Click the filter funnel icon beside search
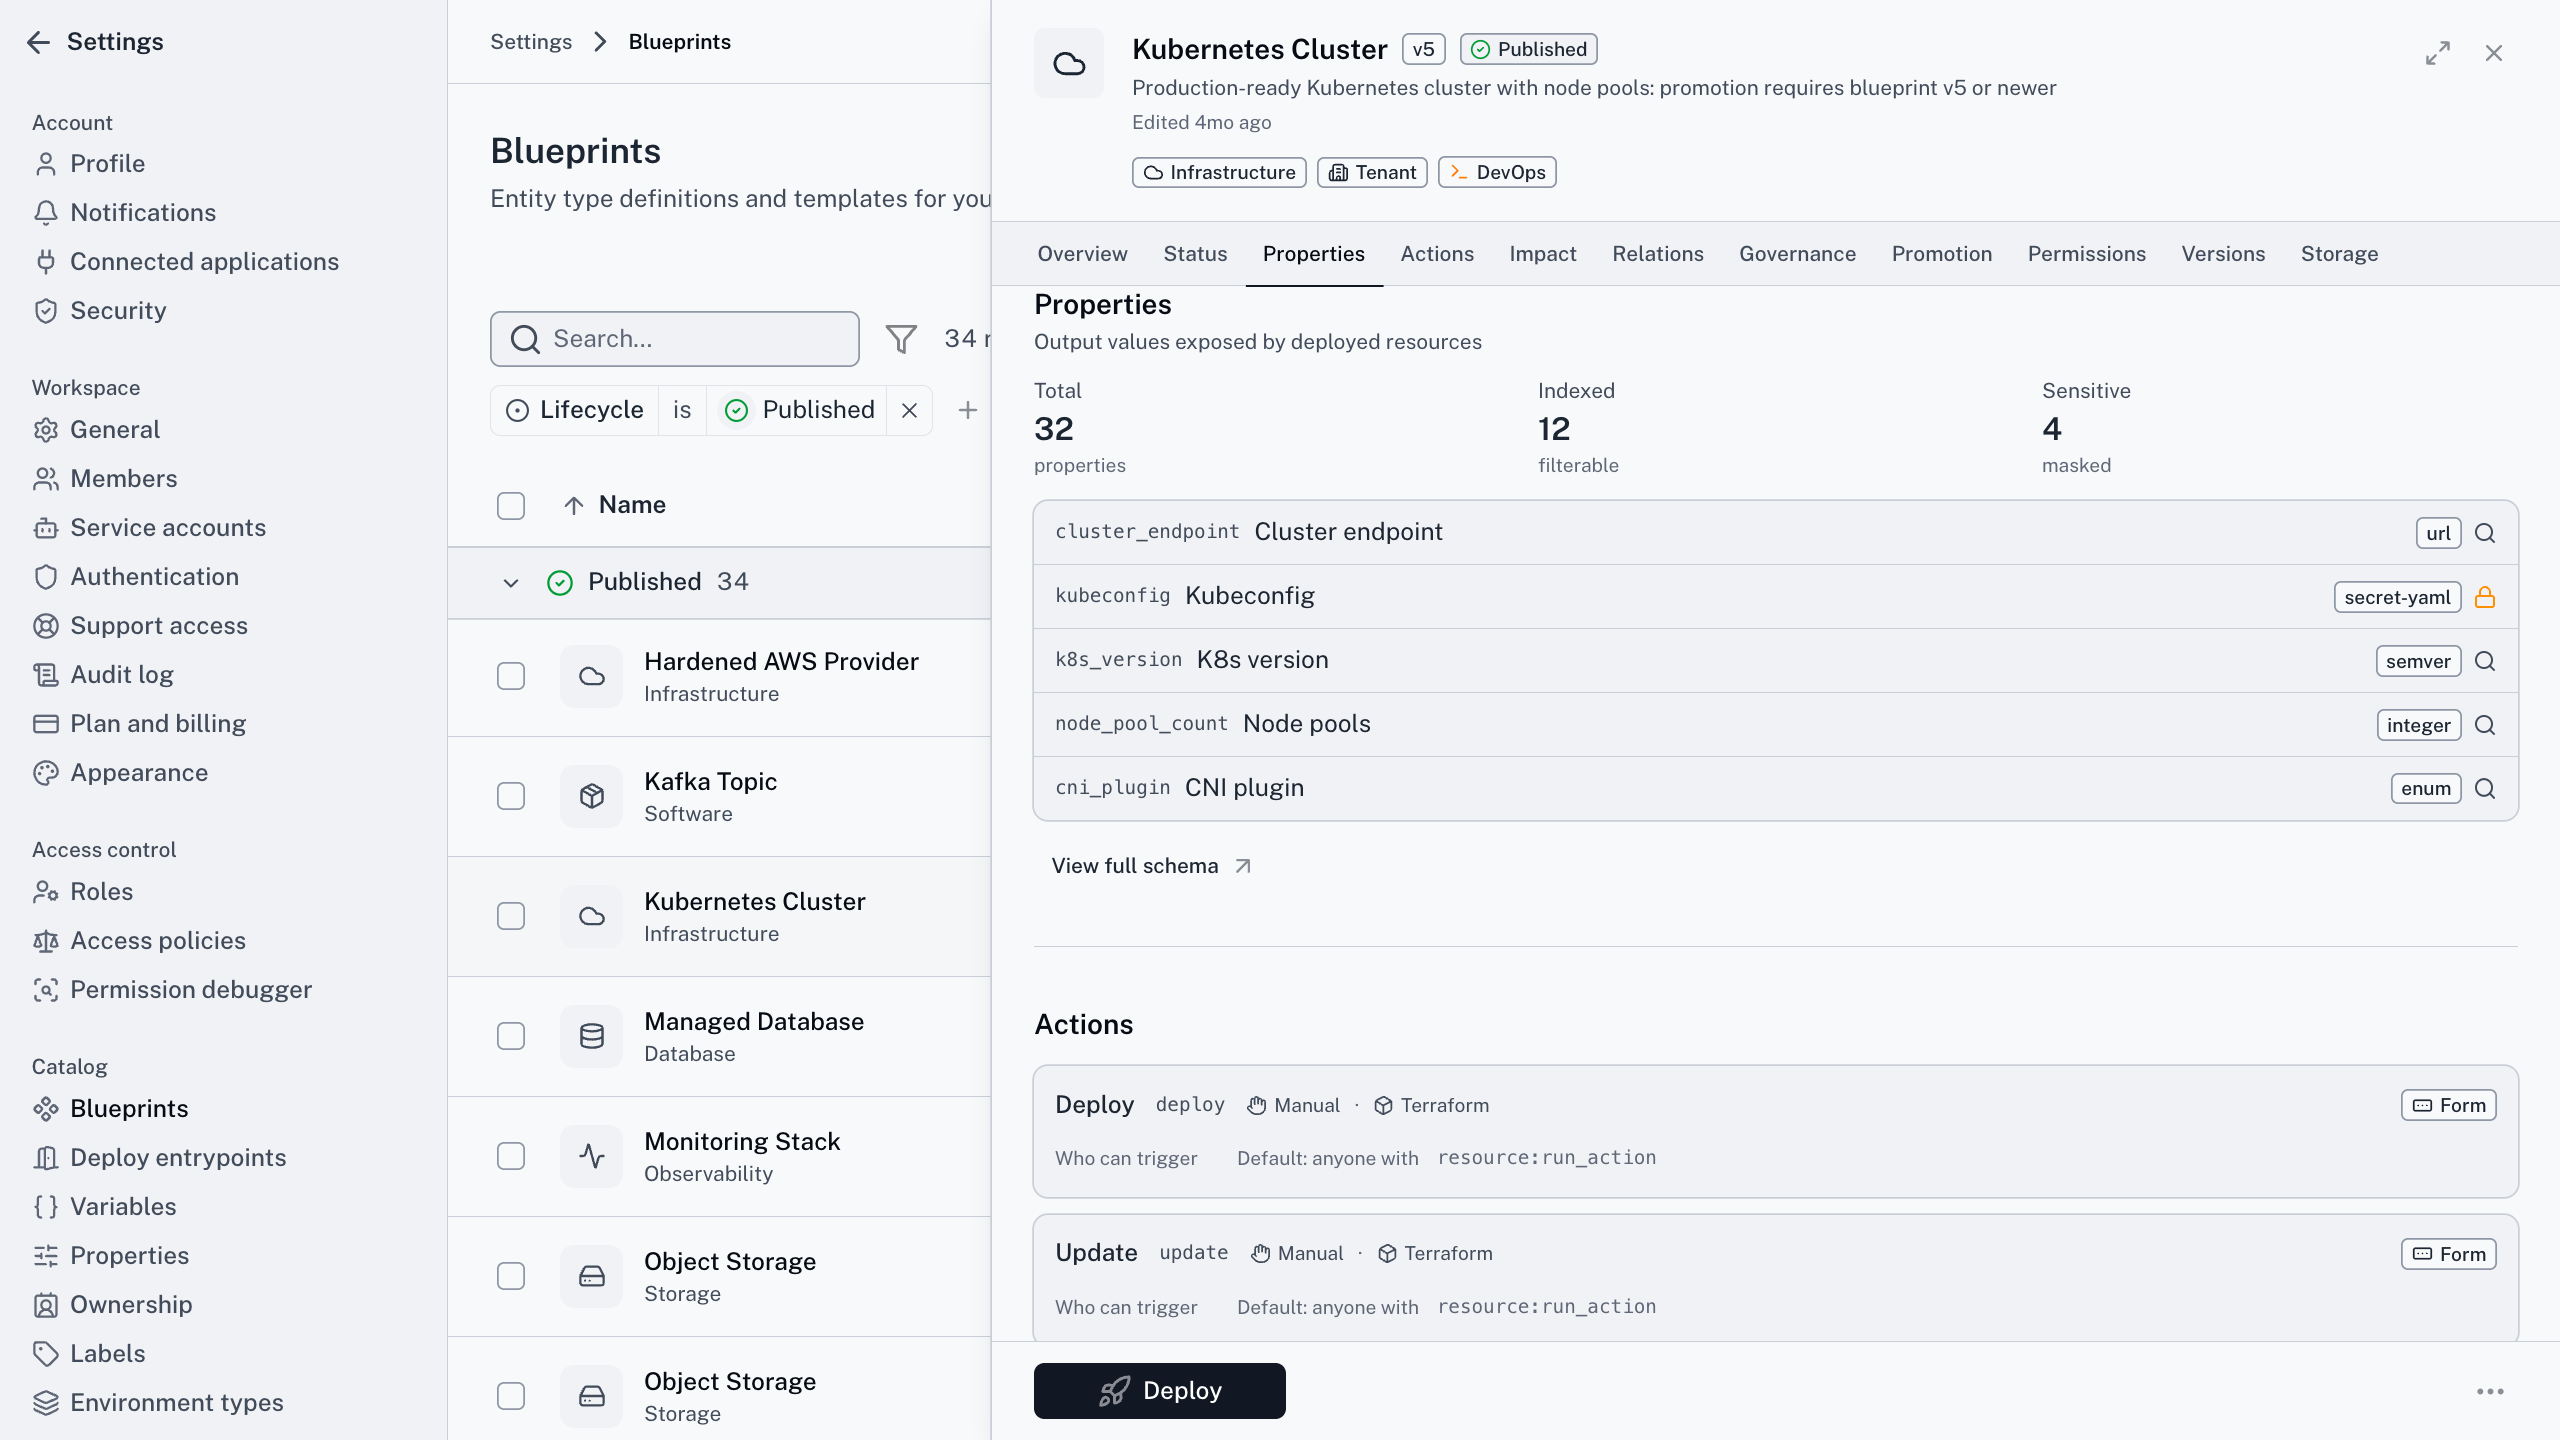 (901, 339)
